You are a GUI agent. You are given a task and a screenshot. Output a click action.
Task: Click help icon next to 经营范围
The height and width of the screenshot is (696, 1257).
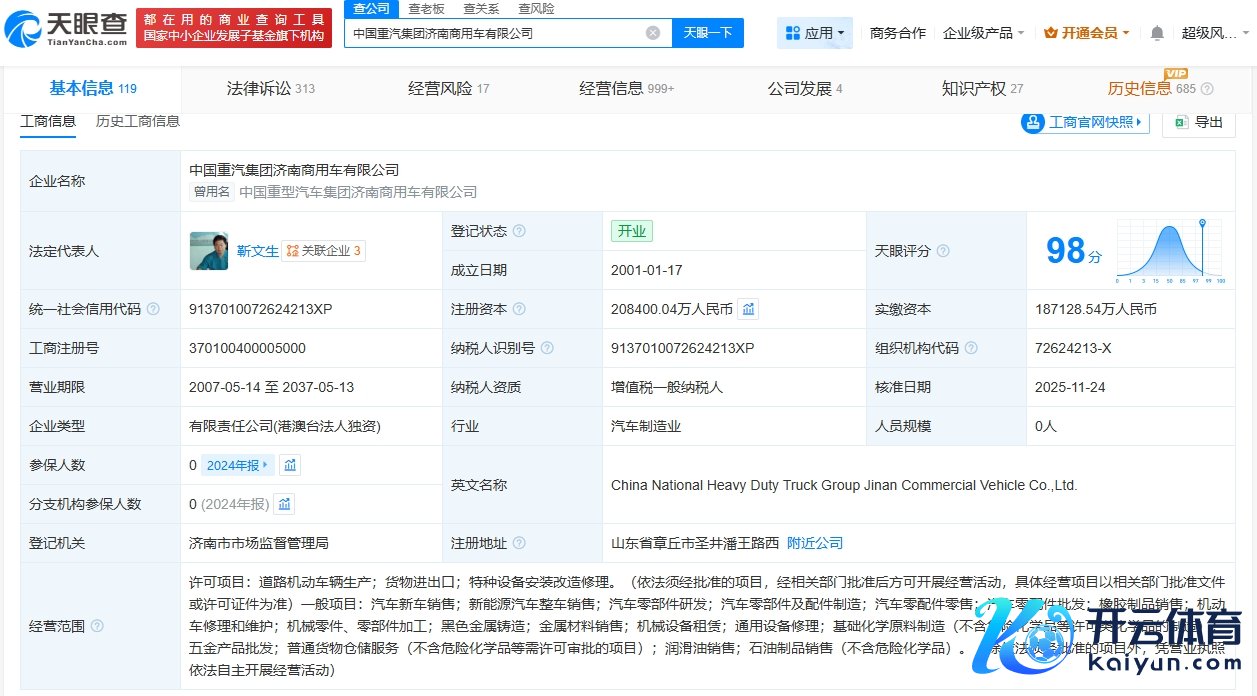(x=97, y=626)
